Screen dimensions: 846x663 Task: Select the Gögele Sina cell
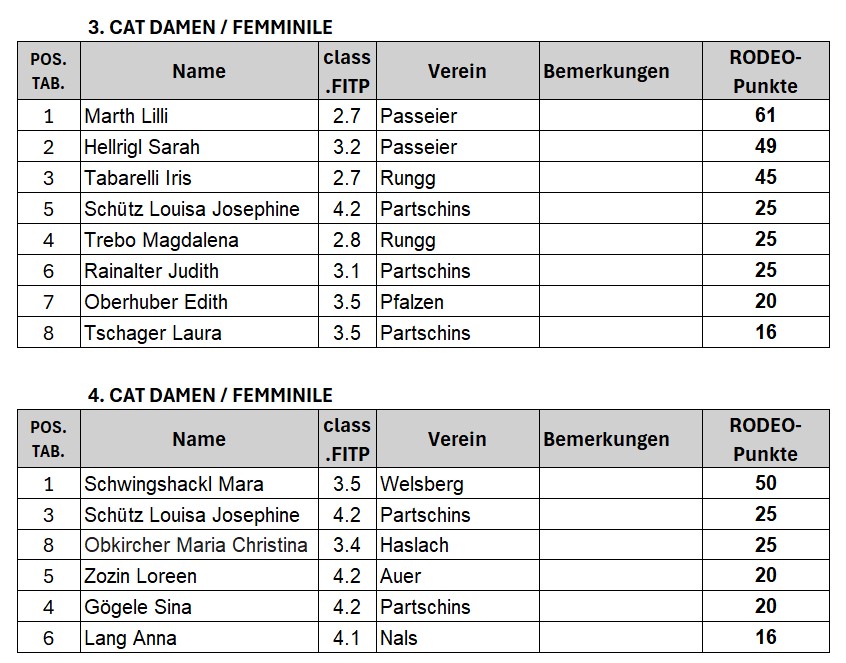pyautogui.click(x=200, y=606)
